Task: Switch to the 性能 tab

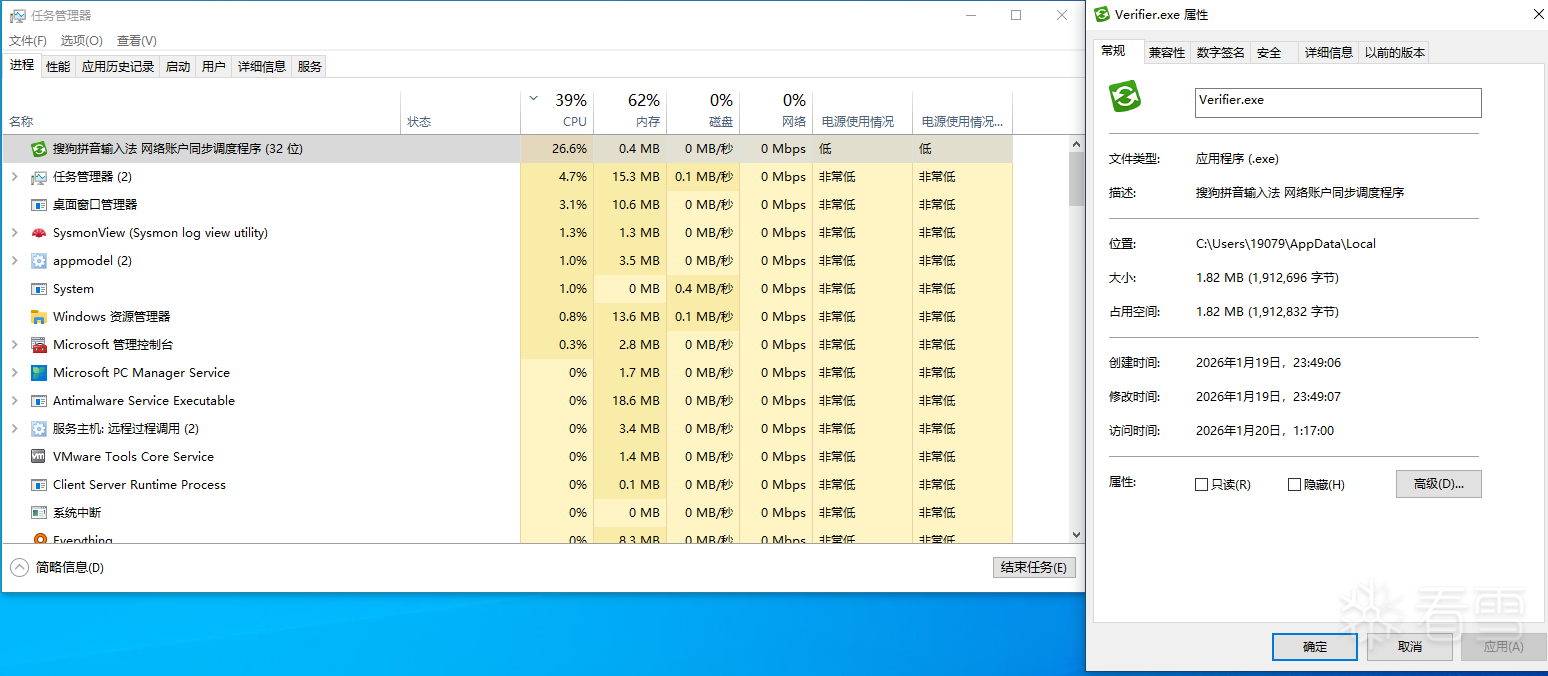Action: [x=58, y=67]
